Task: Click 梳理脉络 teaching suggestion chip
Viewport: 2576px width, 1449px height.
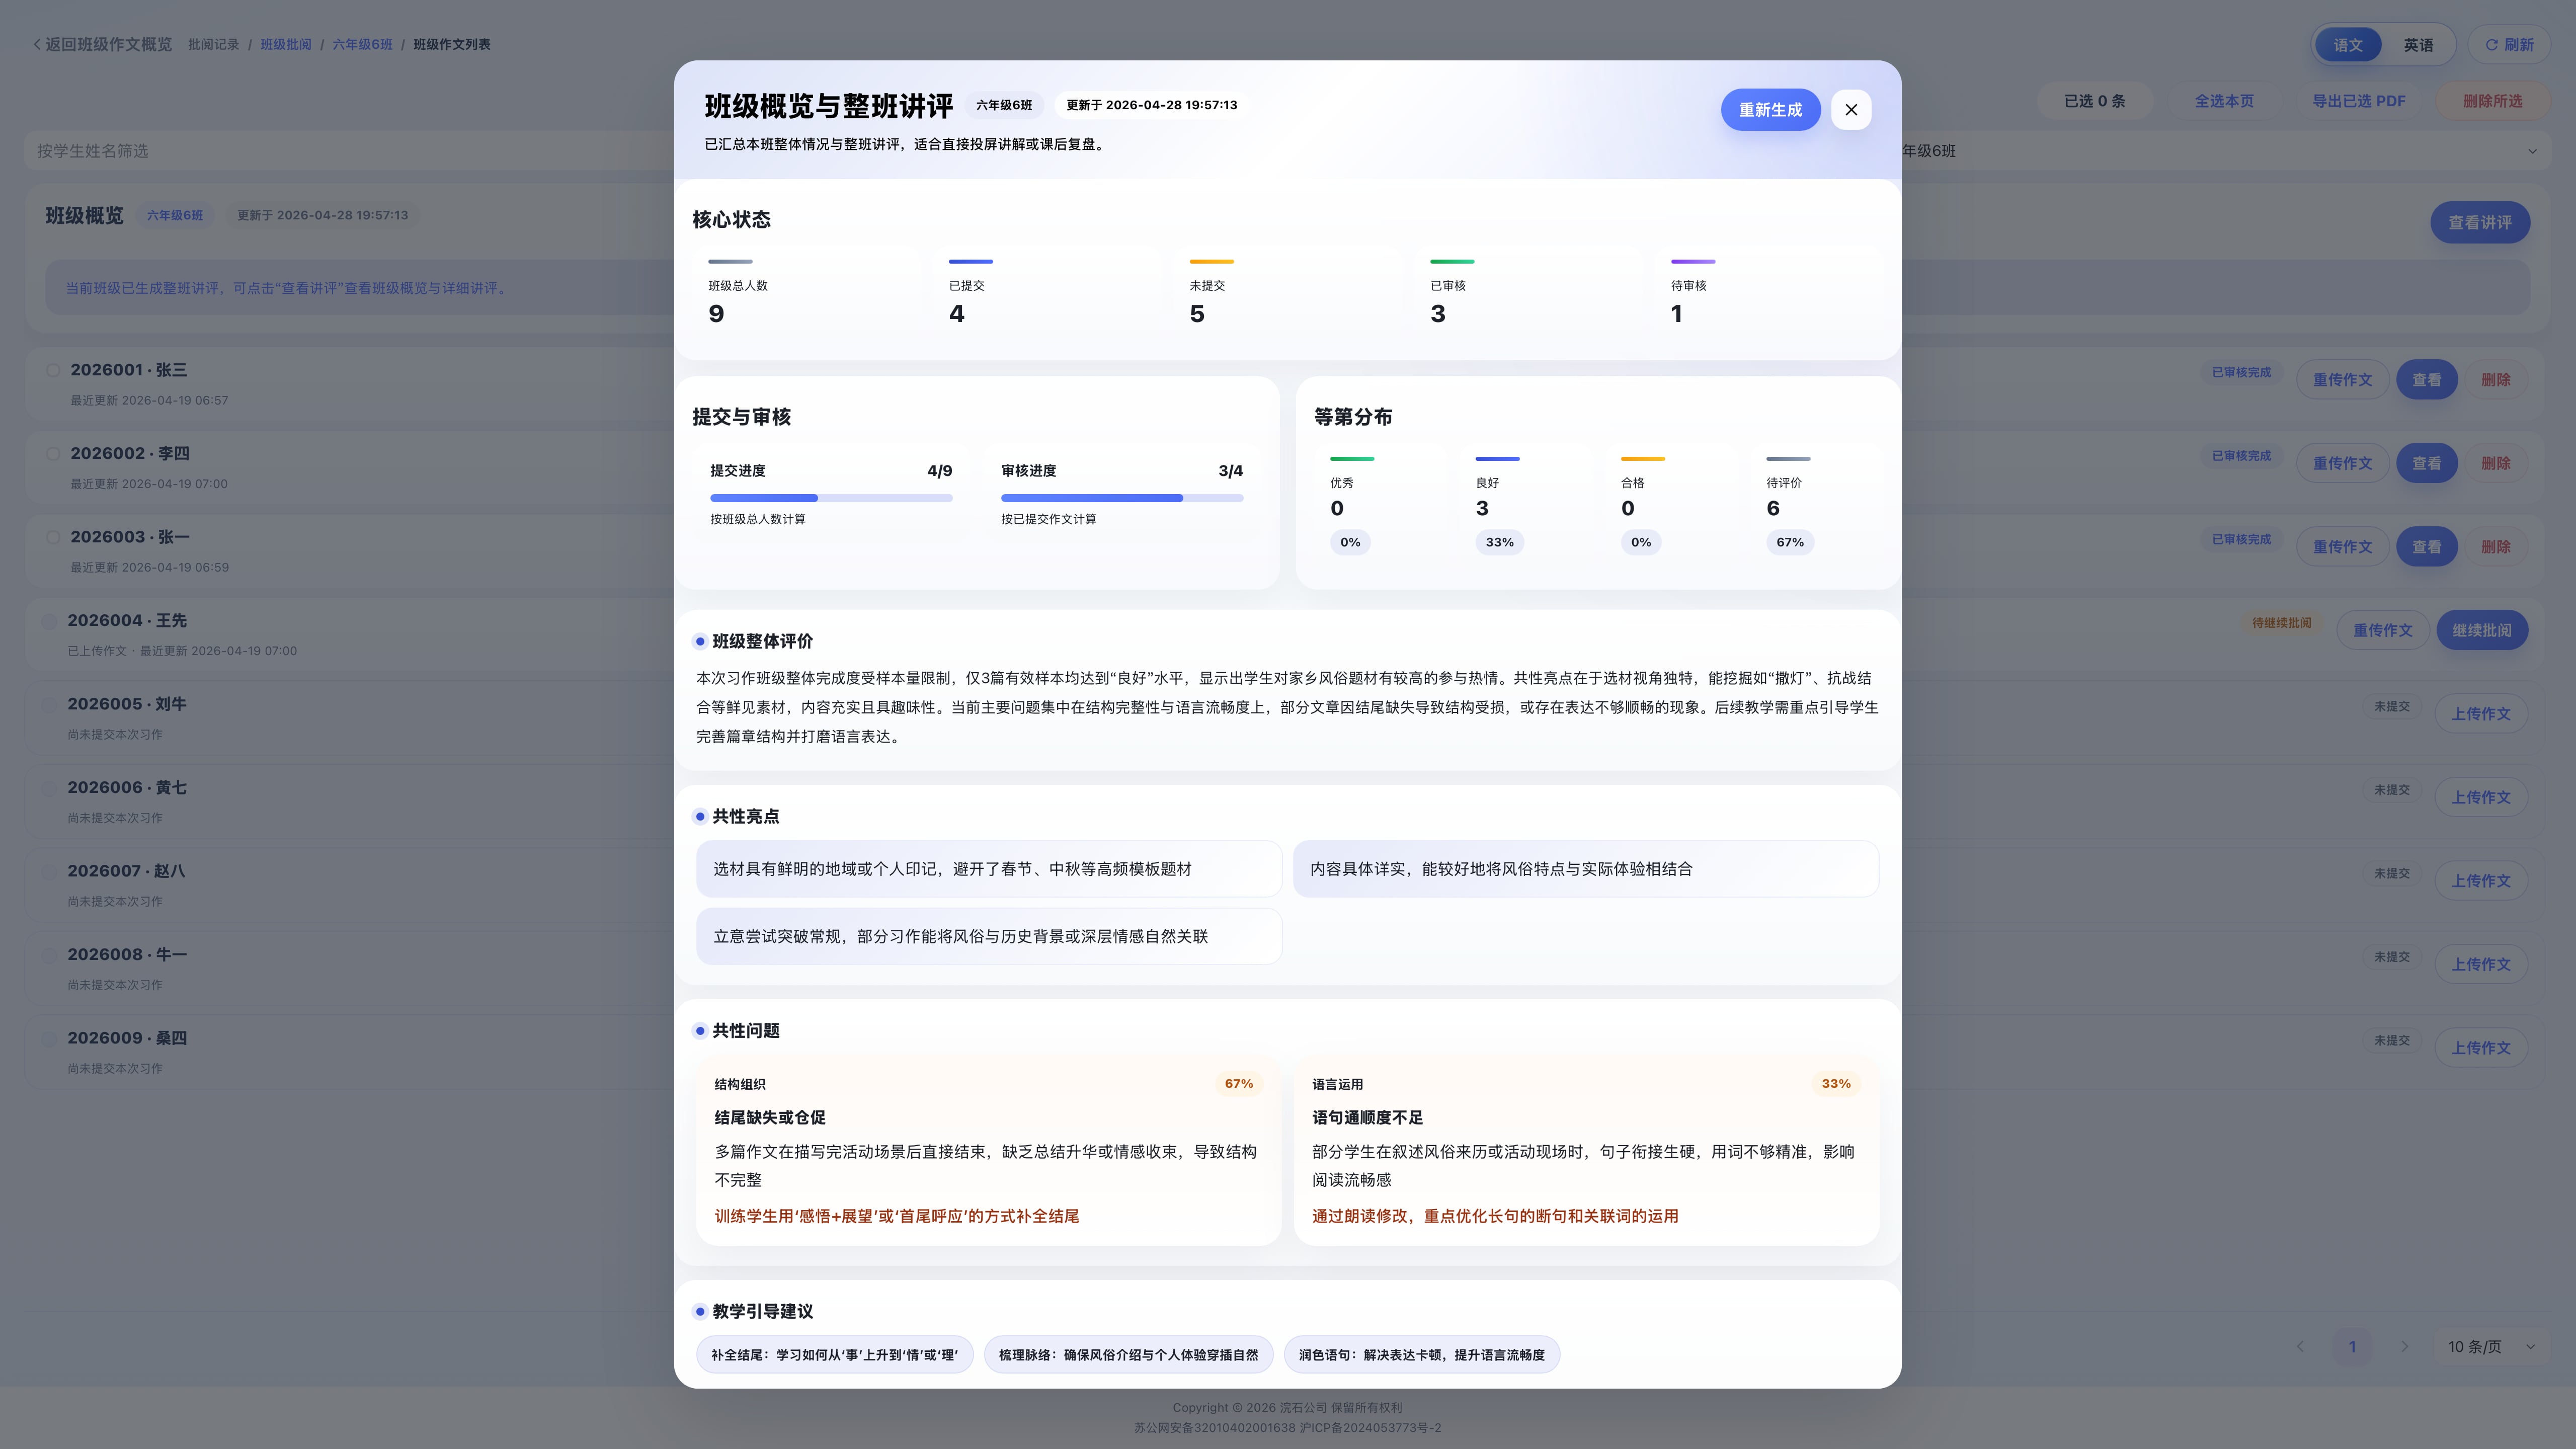Action: (x=1128, y=1355)
